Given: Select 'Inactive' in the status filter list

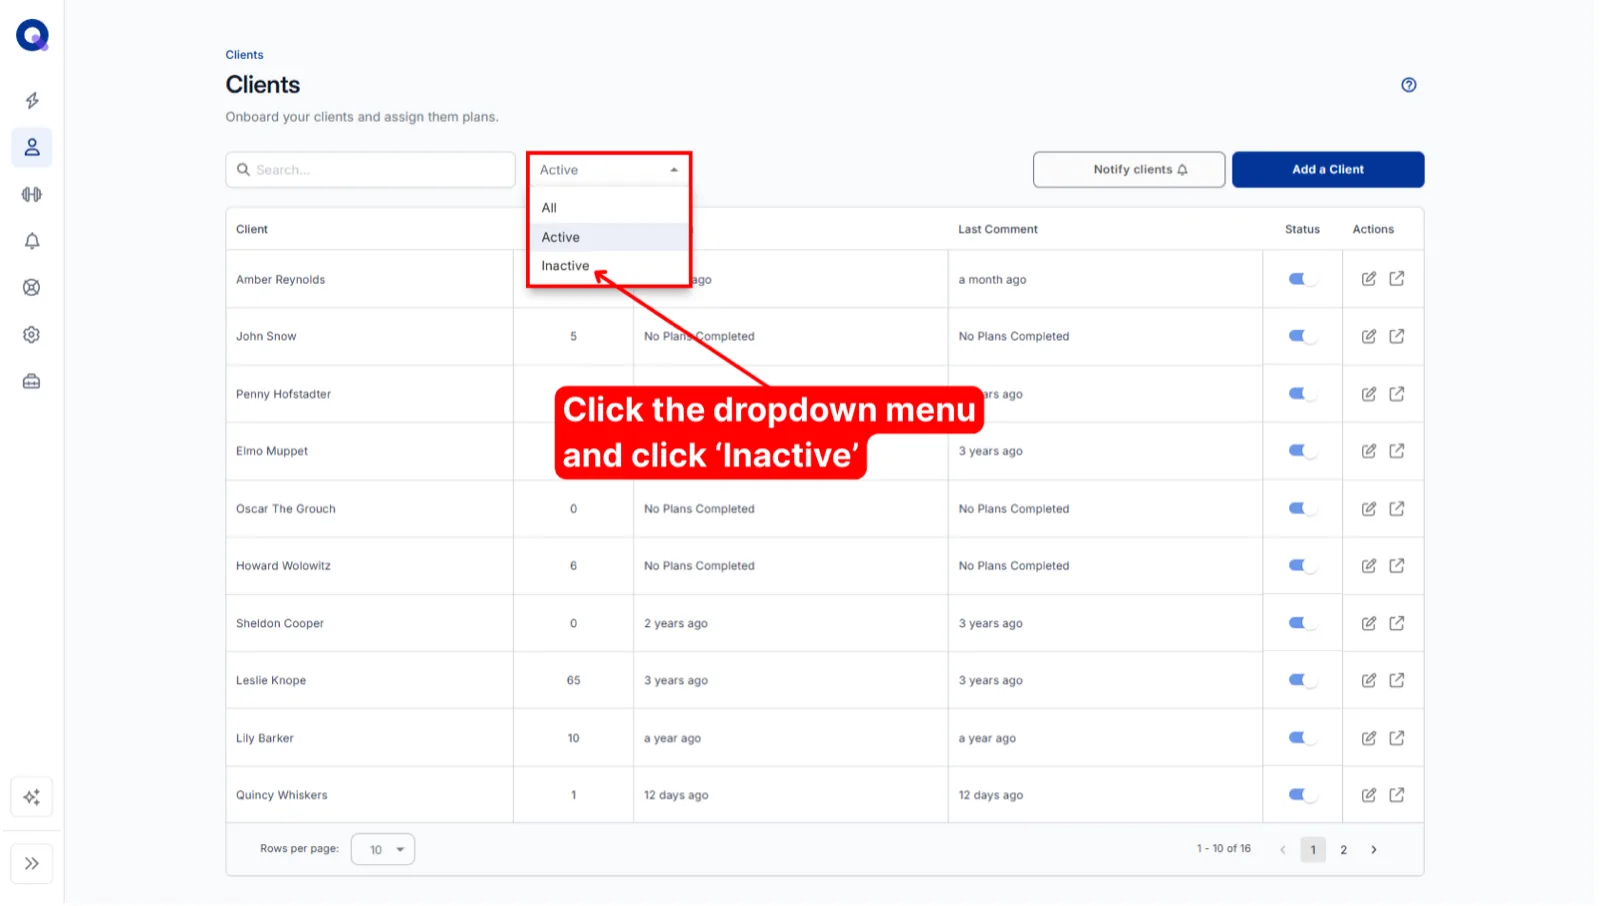Looking at the screenshot, I should [609, 266].
